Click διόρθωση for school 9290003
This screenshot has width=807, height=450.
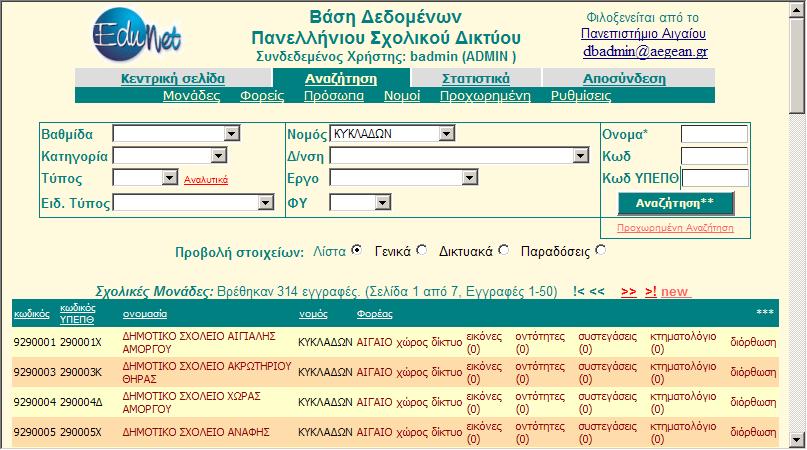753,372
